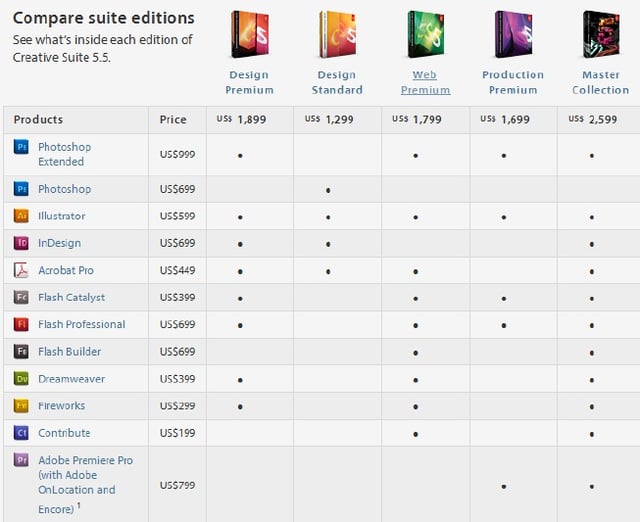The height and width of the screenshot is (522, 640).
Task: Click the Fireworks Fw icon
Action: [x=21, y=406]
